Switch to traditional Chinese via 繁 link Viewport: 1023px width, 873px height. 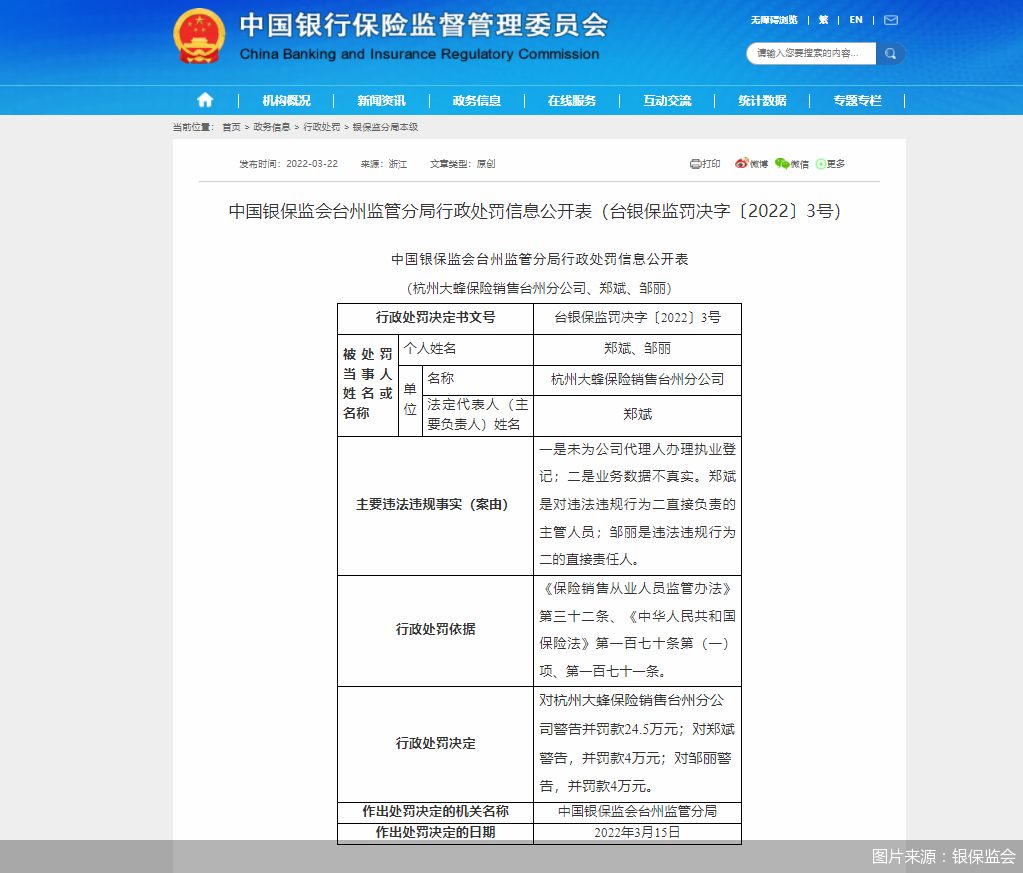823,19
